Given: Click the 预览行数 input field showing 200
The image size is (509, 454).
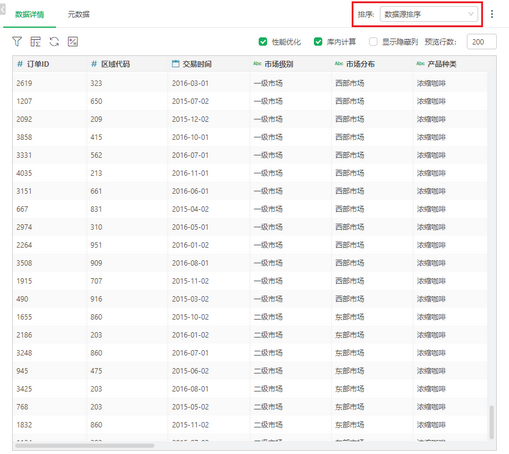Looking at the screenshot, I should pyautogui.click(x=482, y=42).
